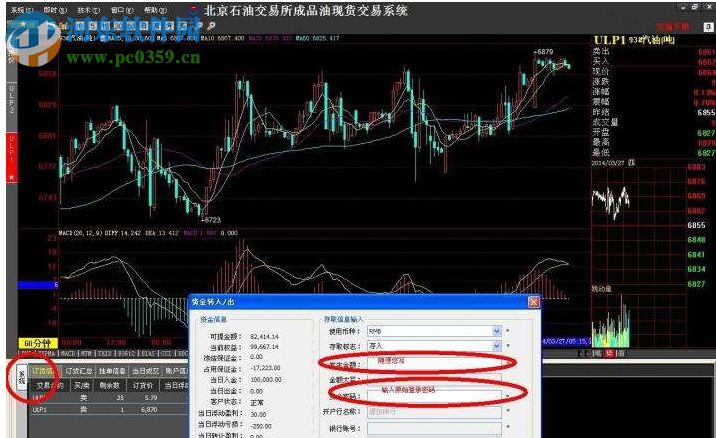Open the 当日成交 tab
Image resolution: width=716 pixels, height=438 pixels.
pos(146,371)
